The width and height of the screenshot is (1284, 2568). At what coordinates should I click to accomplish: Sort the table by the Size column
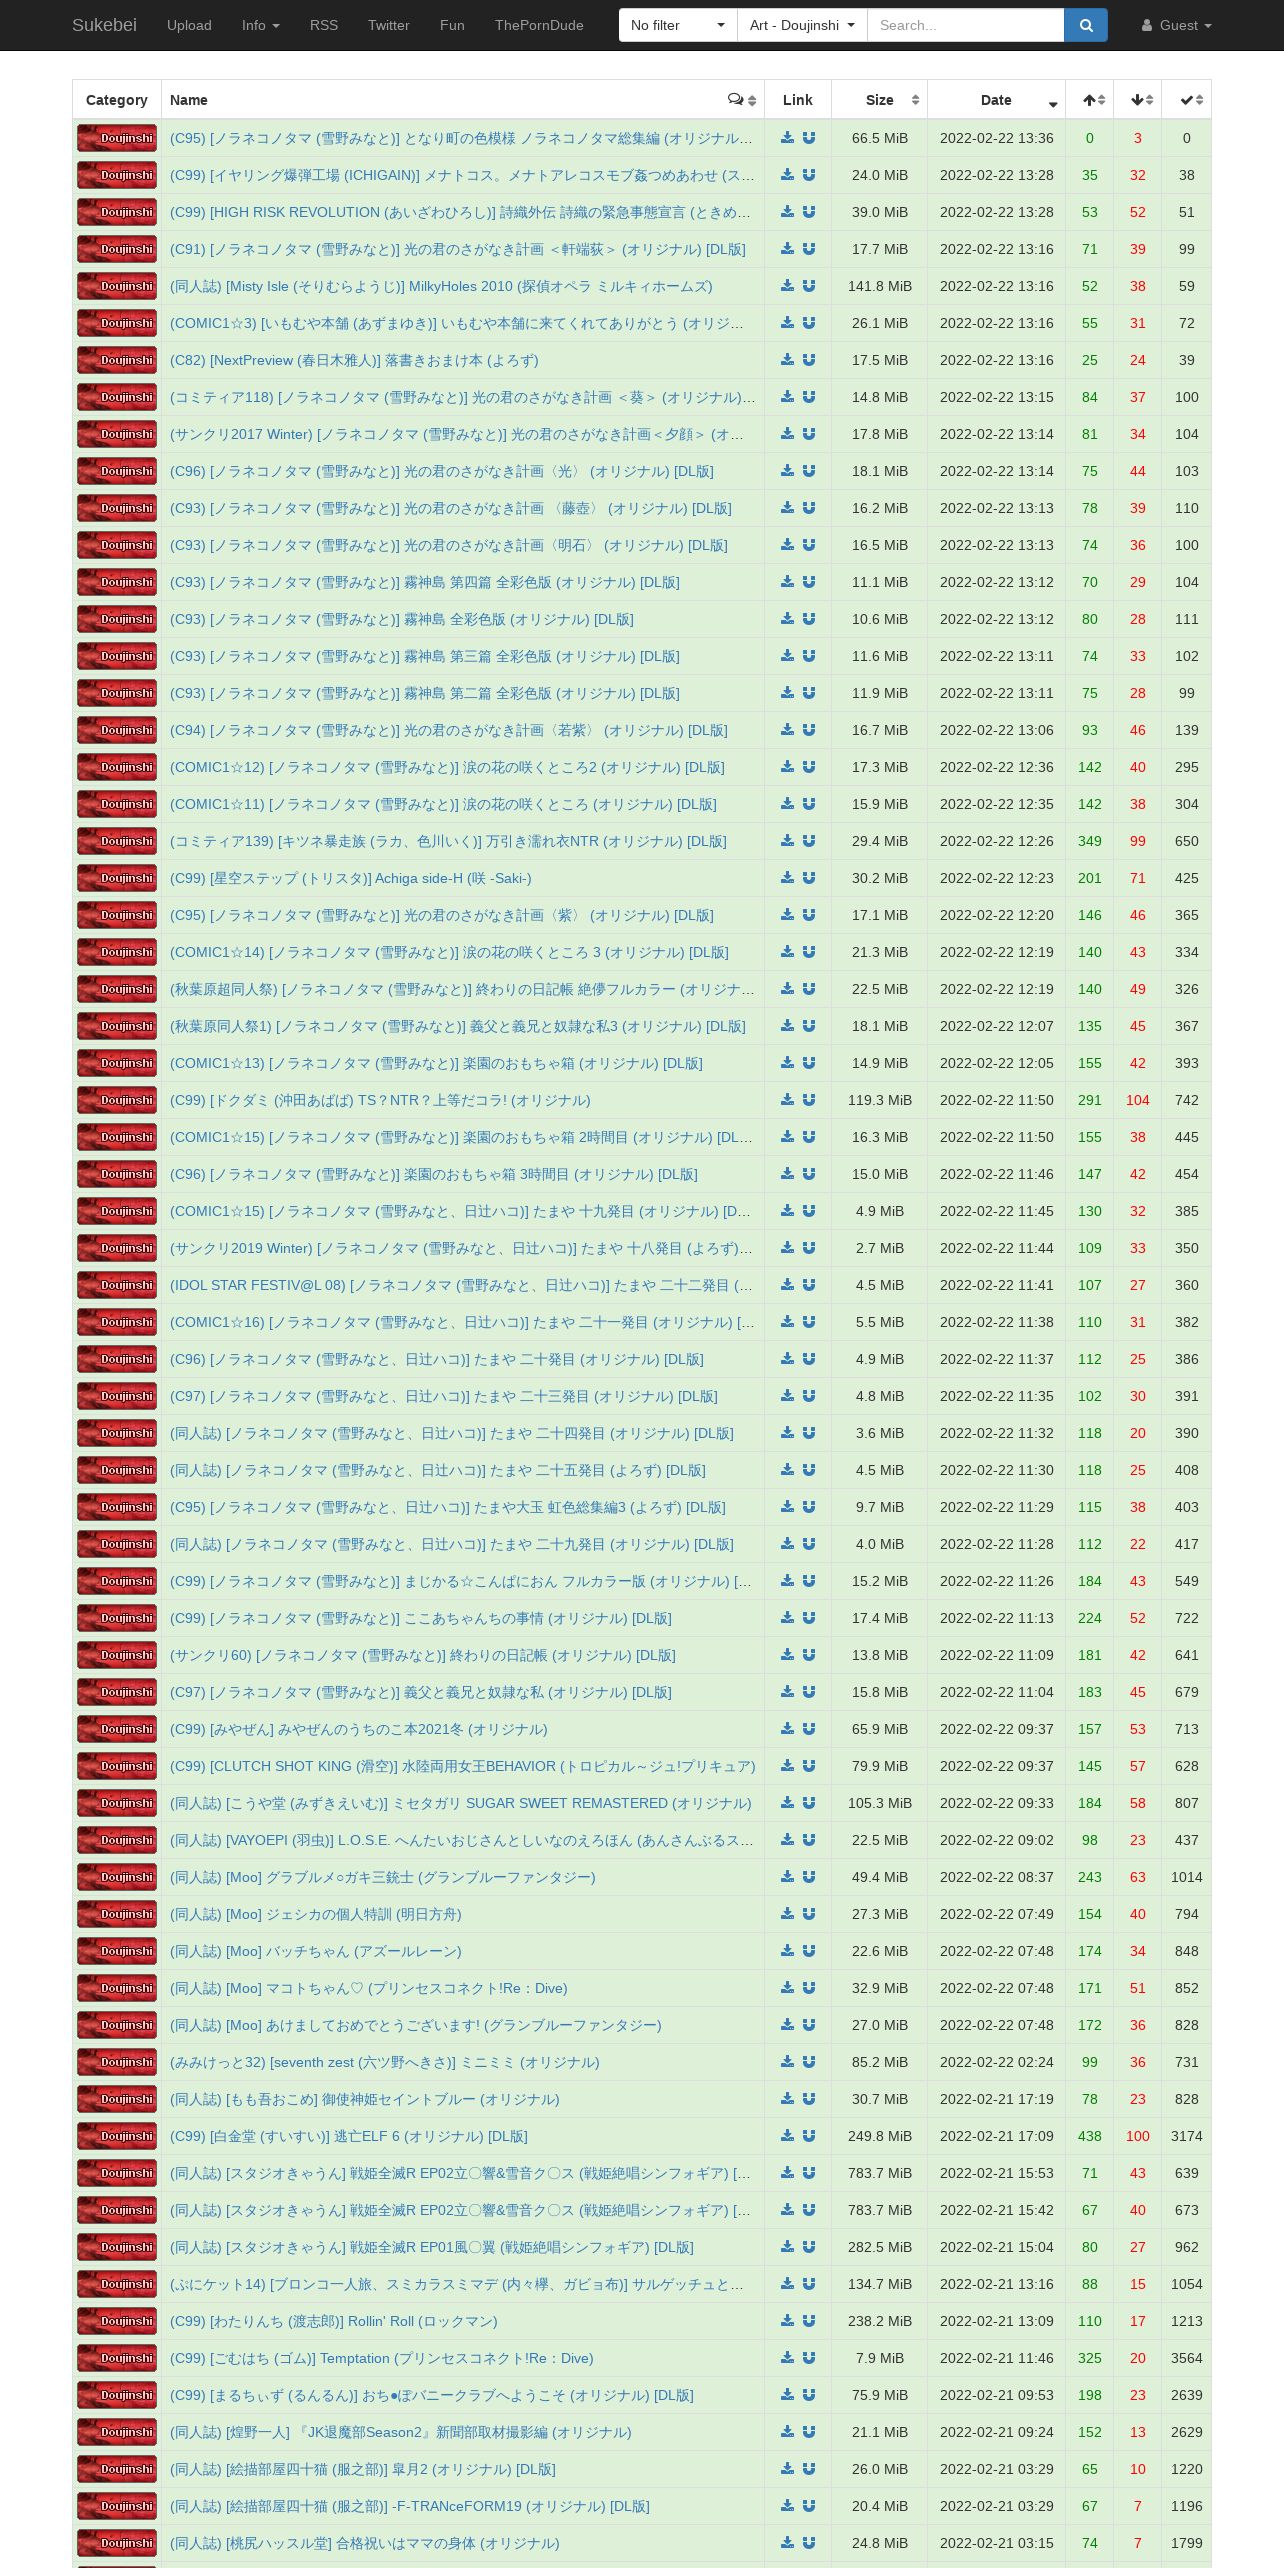click(880, 100)
